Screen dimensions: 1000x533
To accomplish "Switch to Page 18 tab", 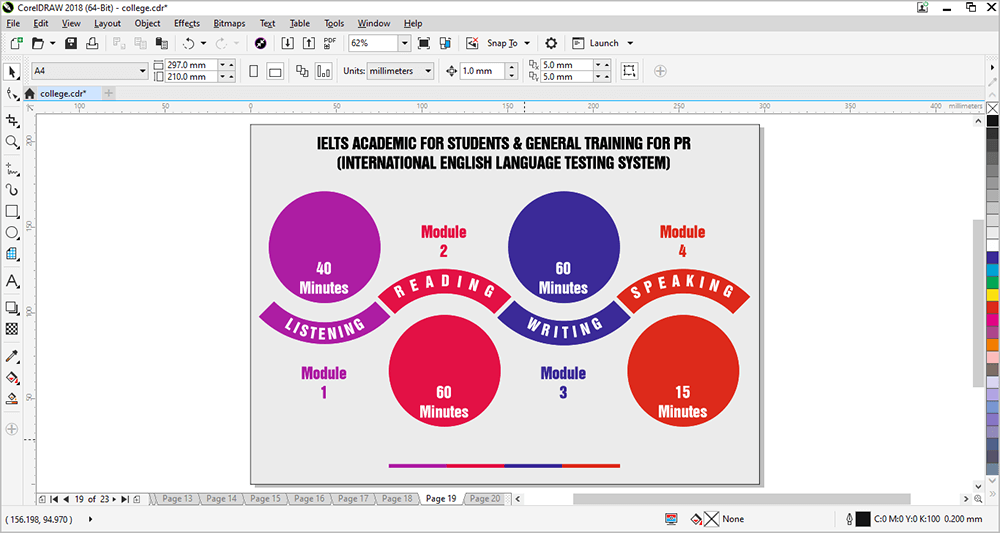I will [x=399, y=499].
